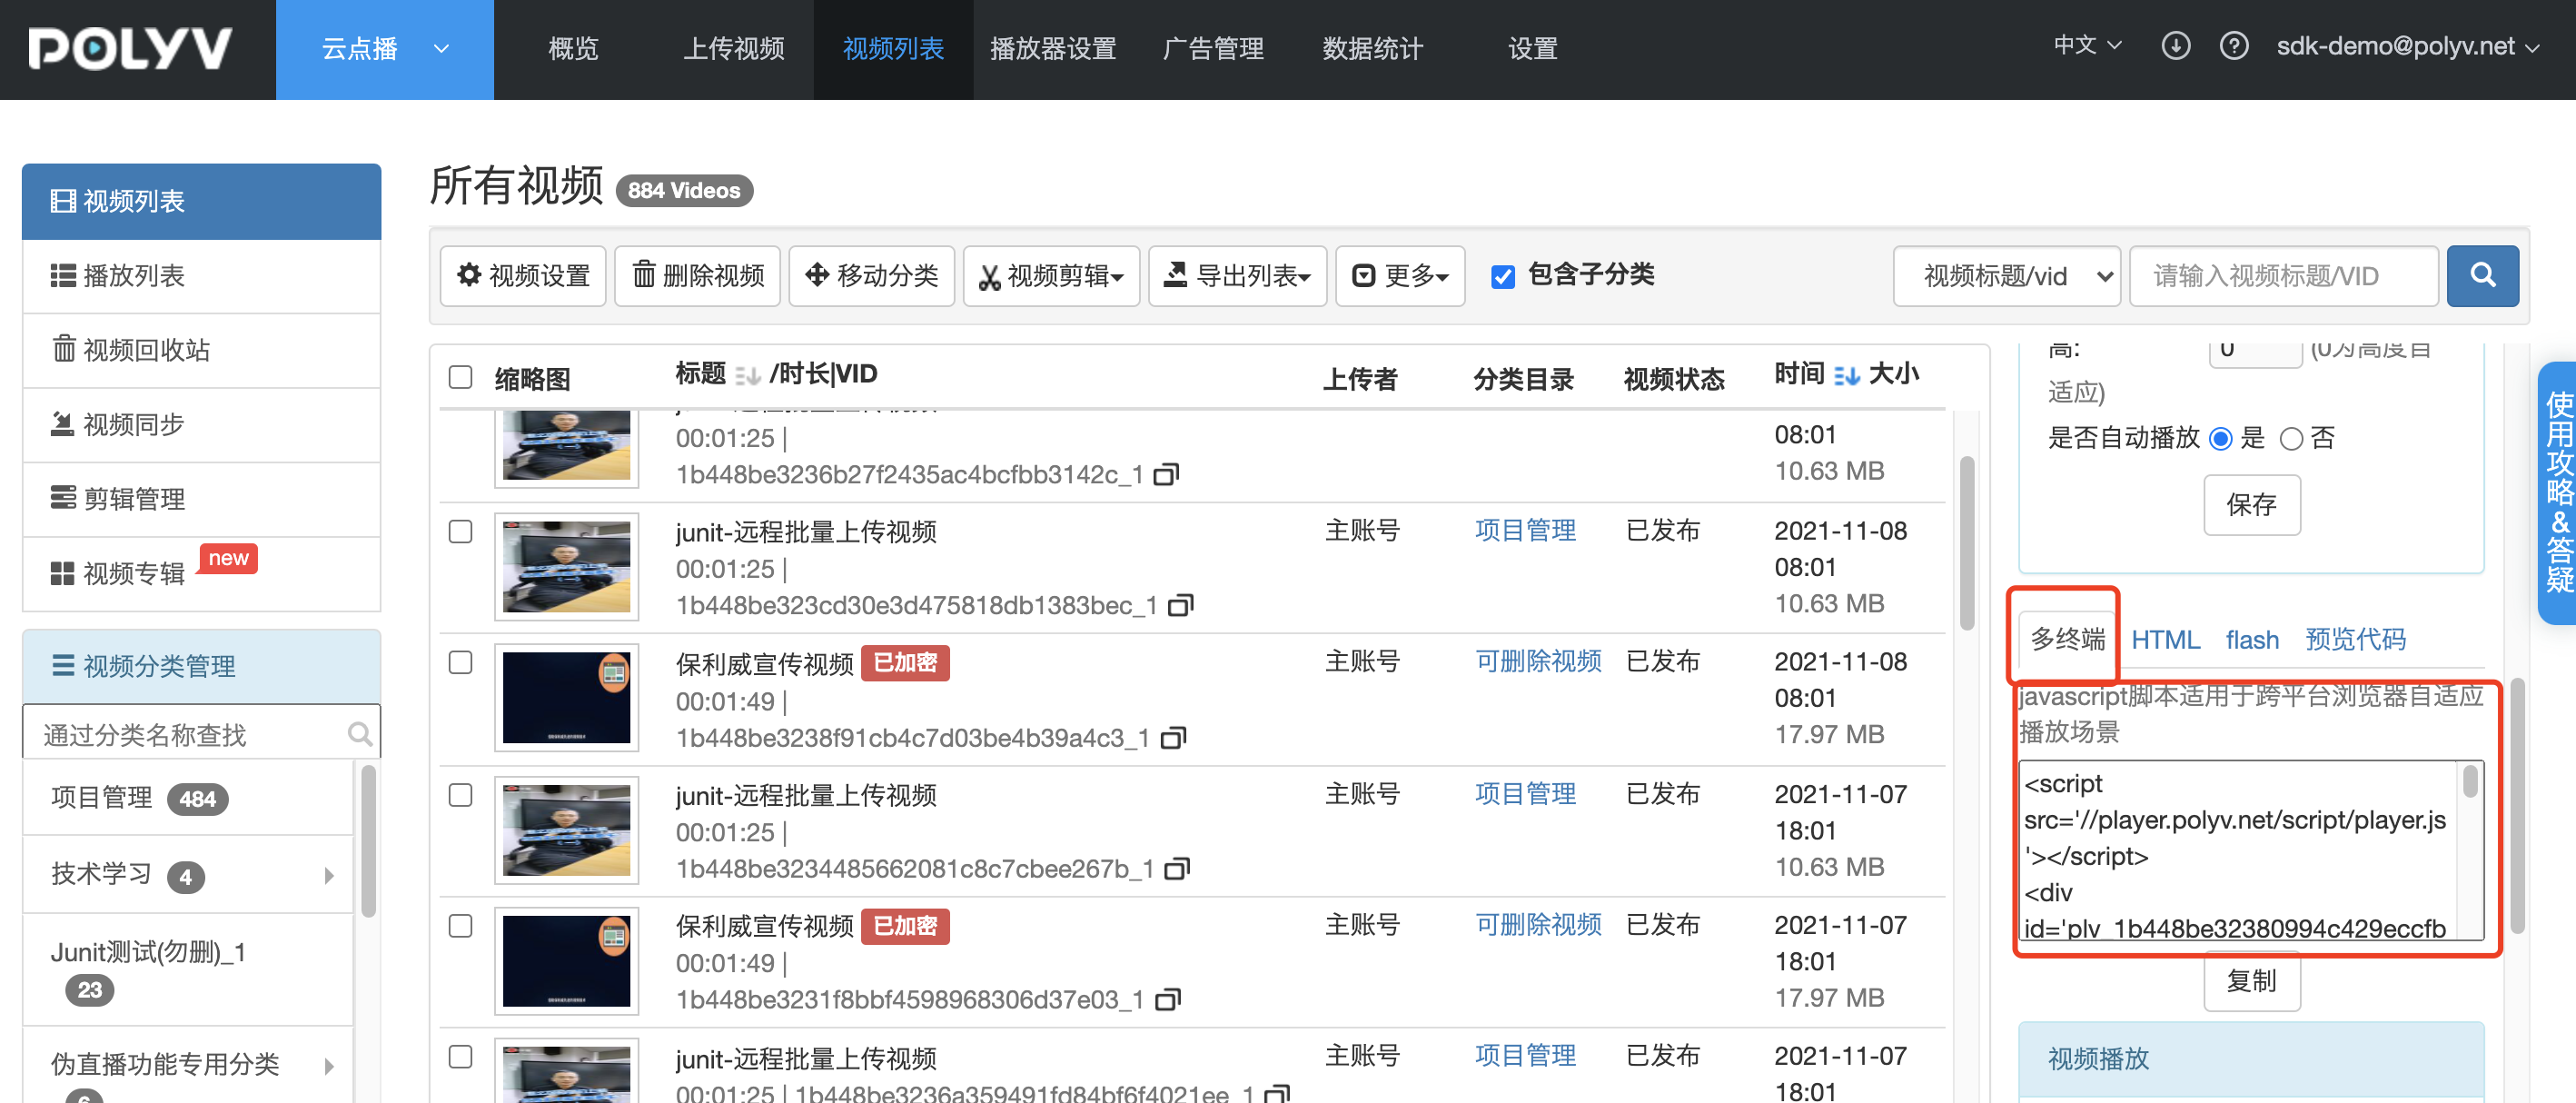
Task: Click the category search magnifier icon
Action: click(x=360, y=734)
